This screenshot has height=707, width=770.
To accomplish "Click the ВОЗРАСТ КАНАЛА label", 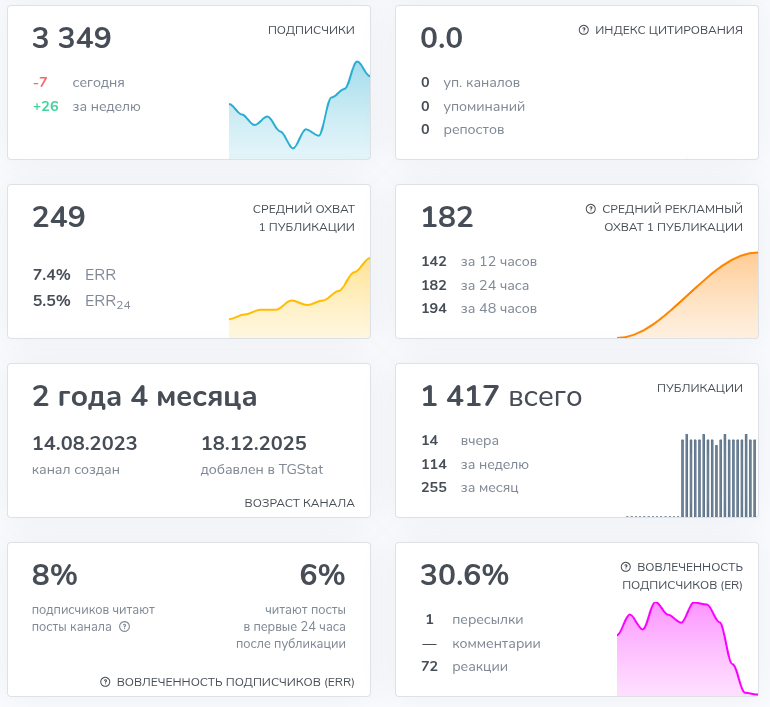I will [299, 503].
